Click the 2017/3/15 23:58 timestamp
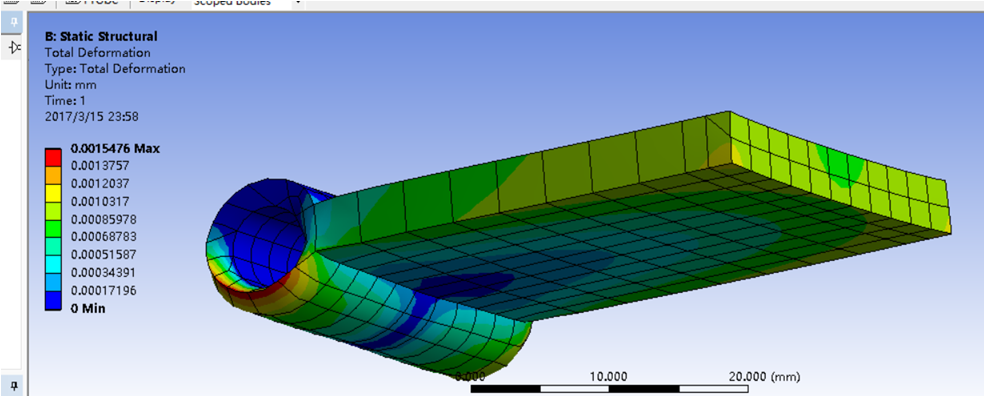This screenshot has width=985, height=397. click(x=92, y=116)
